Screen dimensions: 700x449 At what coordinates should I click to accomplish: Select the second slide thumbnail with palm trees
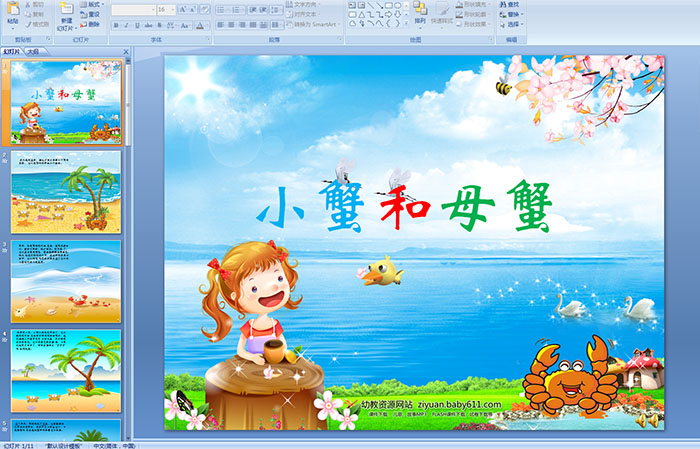(66, 191)
